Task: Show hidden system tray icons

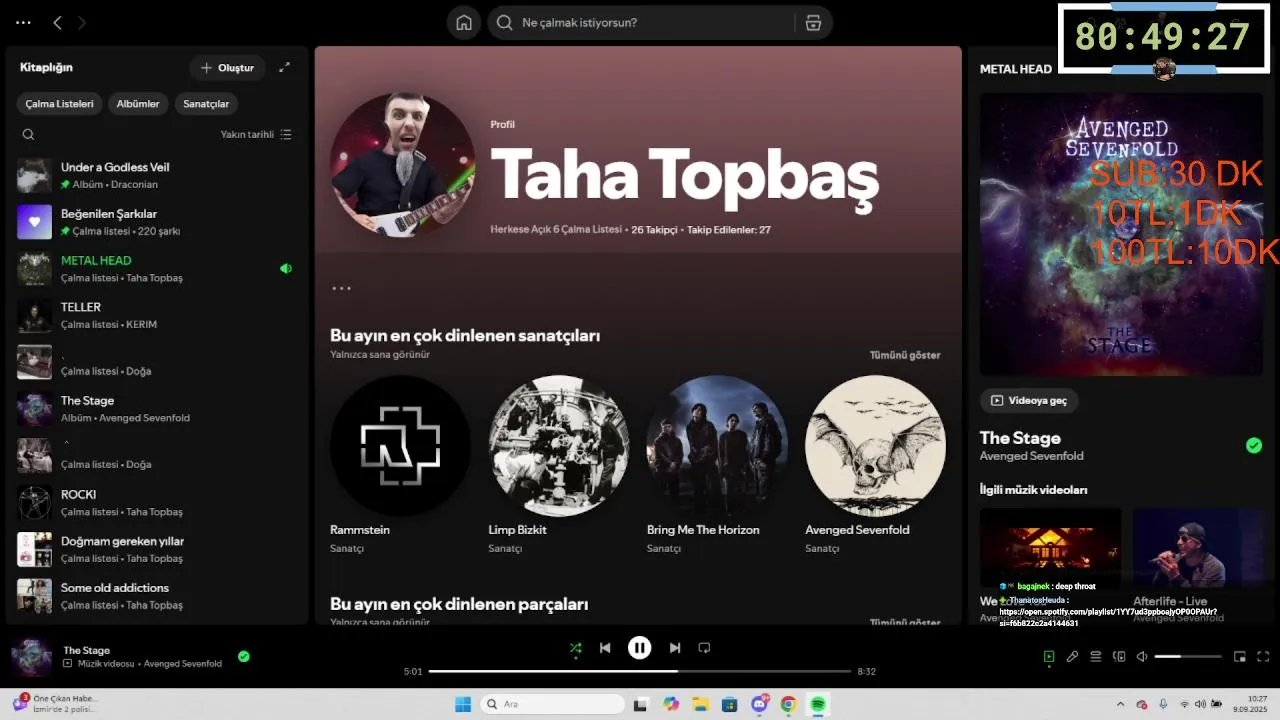Action: tap(1120, 704)
